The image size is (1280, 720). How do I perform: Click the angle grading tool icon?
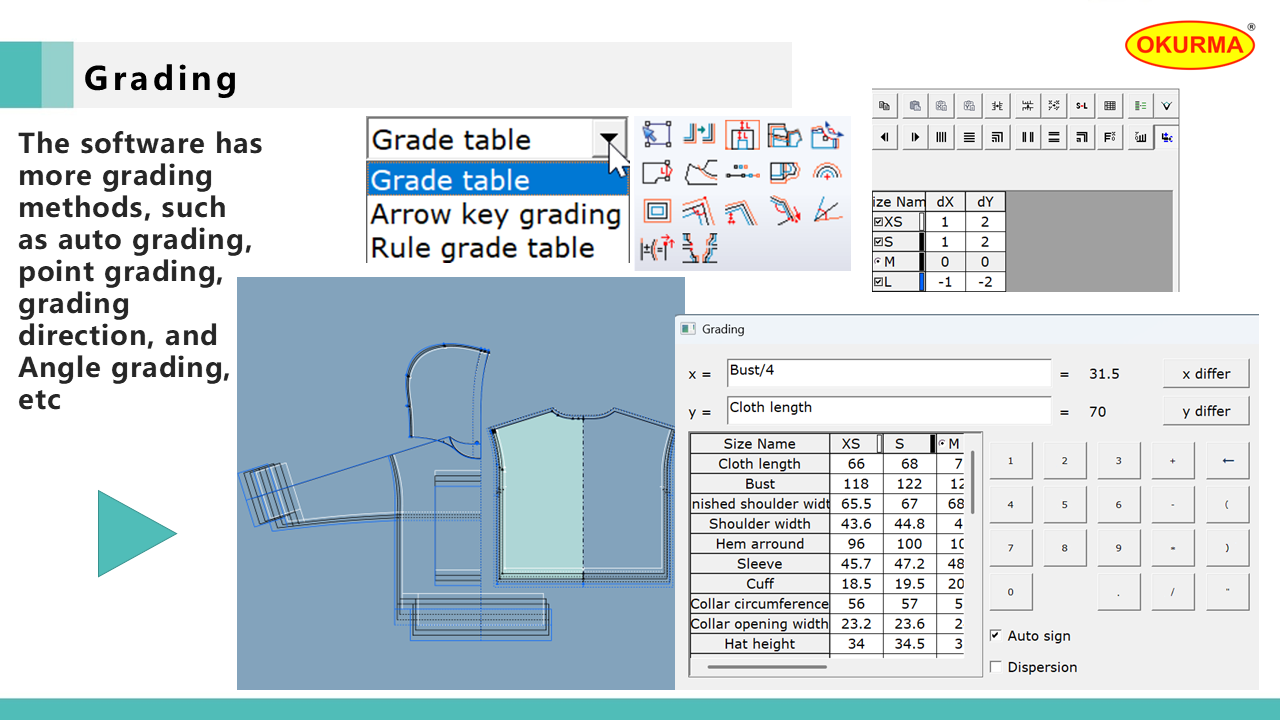(x=826, y=210)
